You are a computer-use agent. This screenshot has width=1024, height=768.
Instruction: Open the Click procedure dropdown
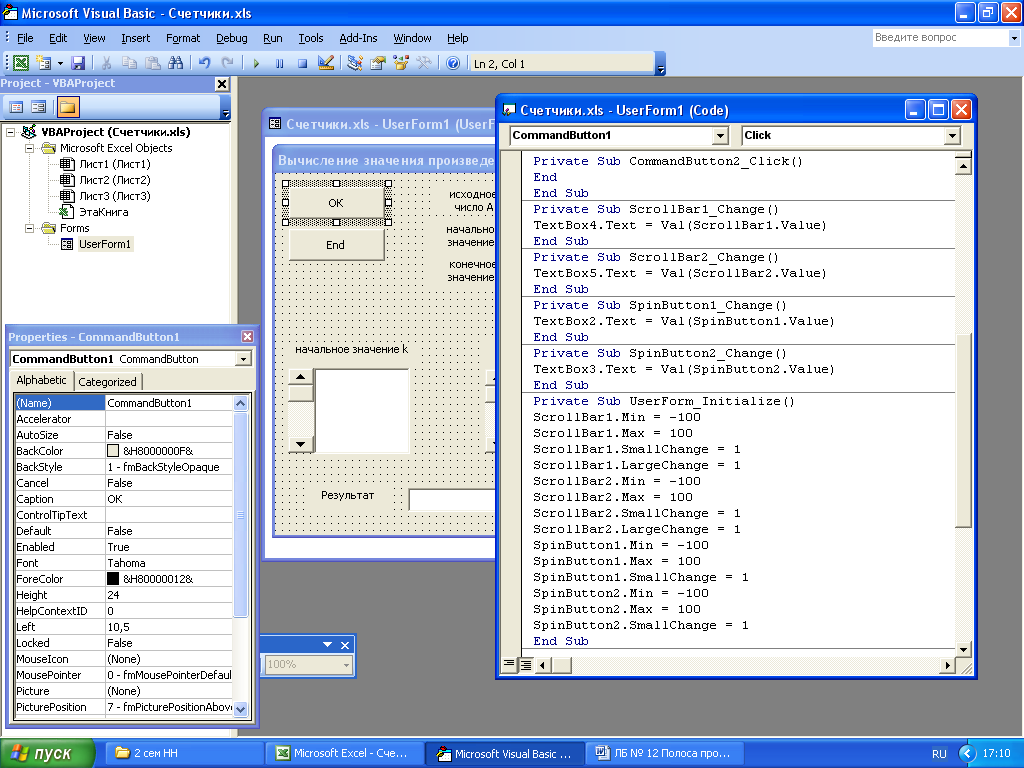pyautogui.click(x=952, y=135)
